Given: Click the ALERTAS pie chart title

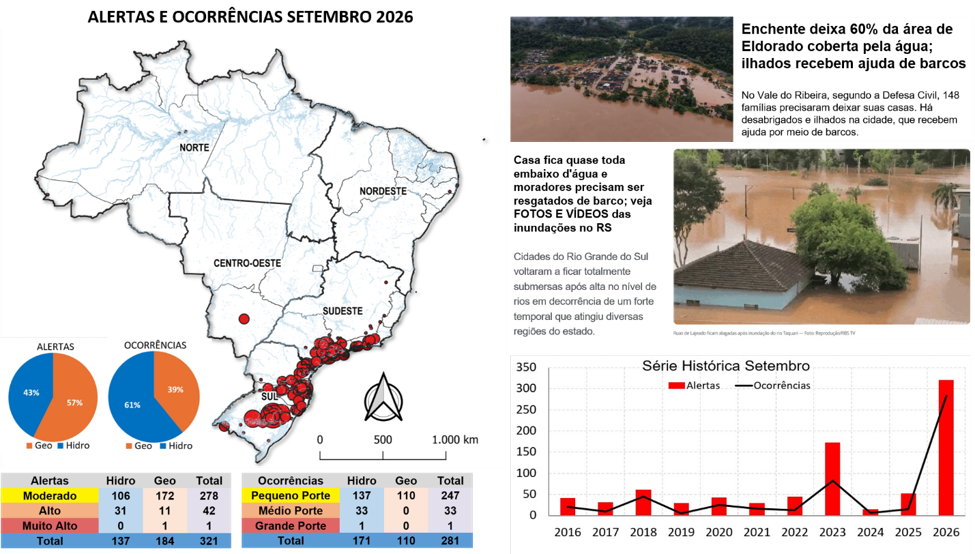Looking at the screenshot, I should click(55, 346).
